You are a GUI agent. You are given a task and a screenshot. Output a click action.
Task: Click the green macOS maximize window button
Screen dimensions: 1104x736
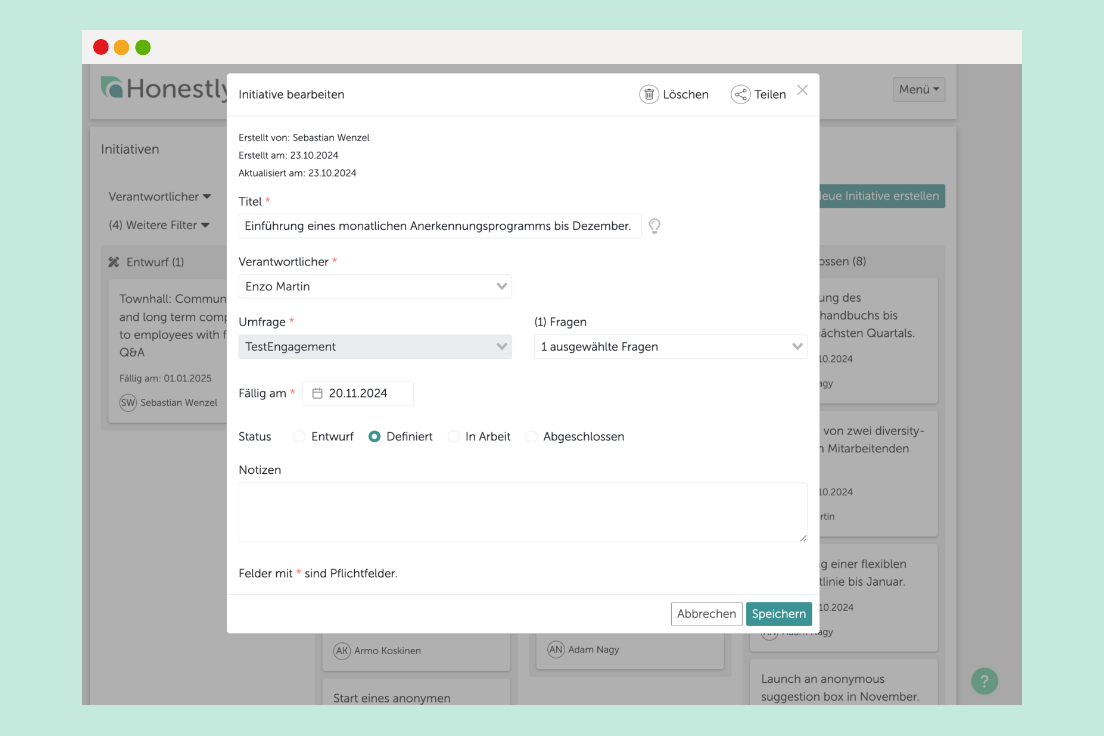click(x=143, y=47)
